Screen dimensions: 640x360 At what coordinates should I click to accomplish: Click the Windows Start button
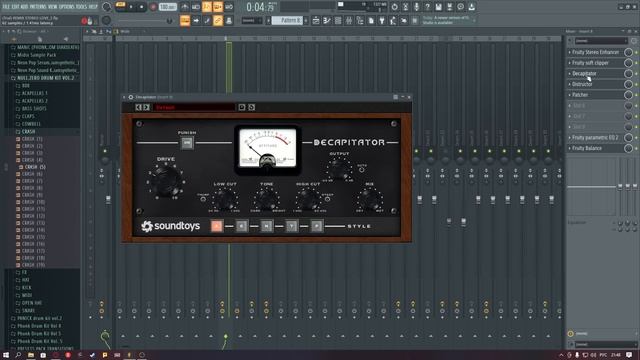click(x=6, y=355)
